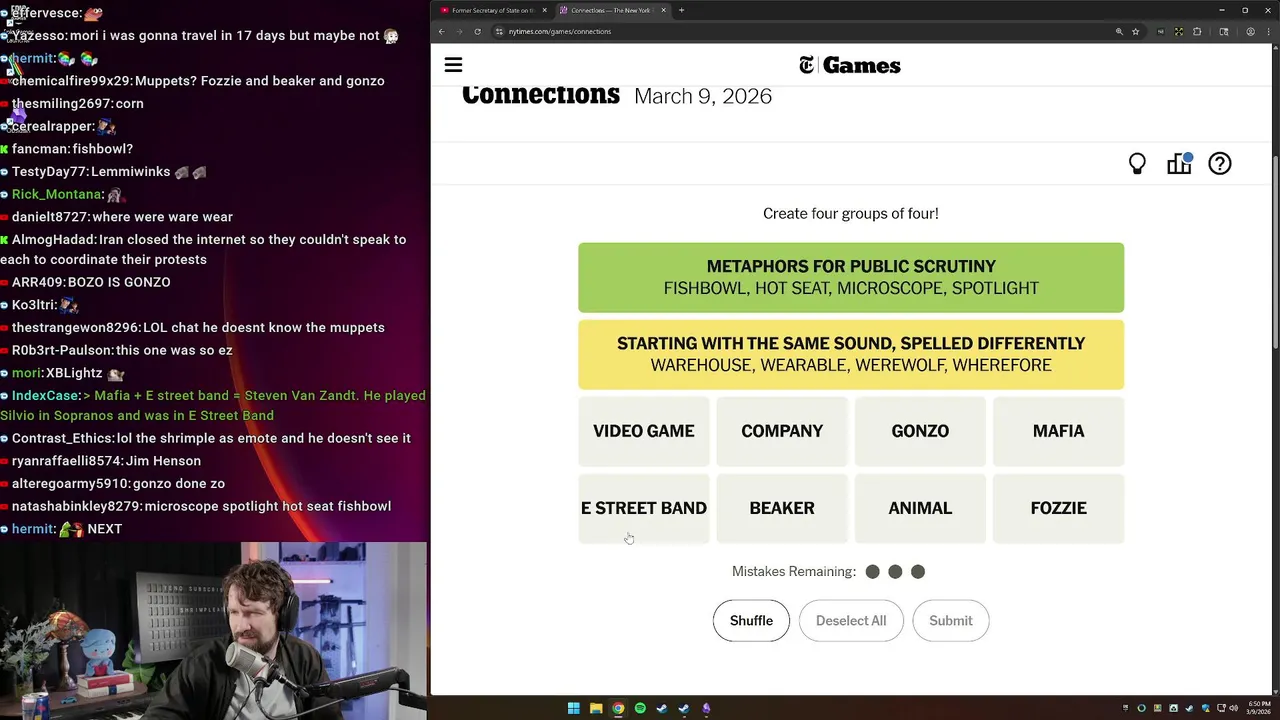Open the first Steam taskbar icon
Viewport: 1280px width, 720px height.
coord(662,708)
